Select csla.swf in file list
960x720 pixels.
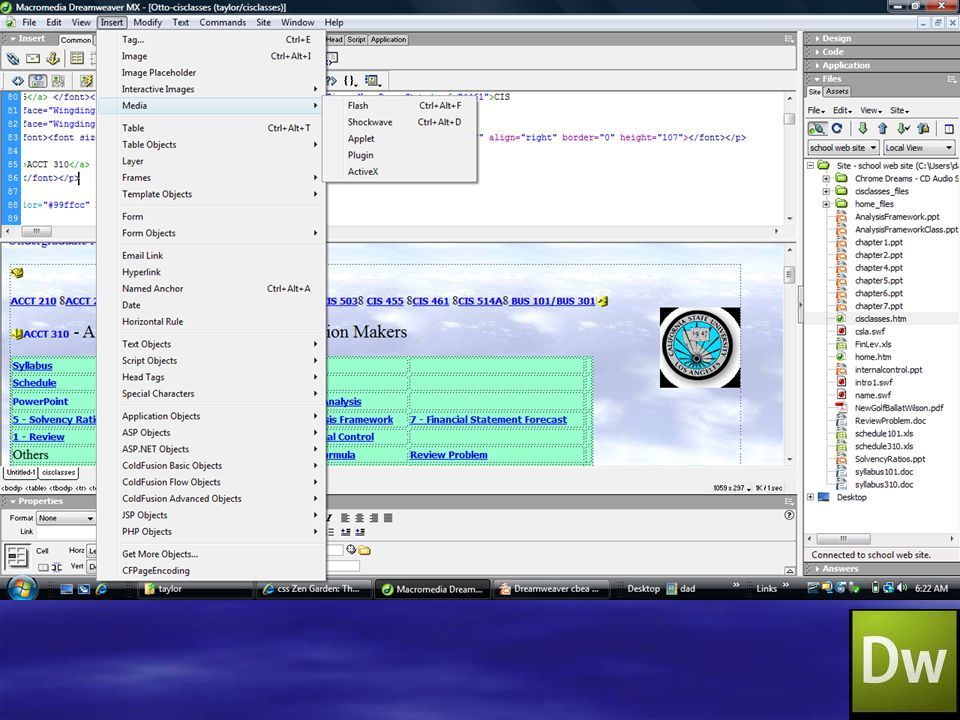pyautogui.click(x=869, y=331)
